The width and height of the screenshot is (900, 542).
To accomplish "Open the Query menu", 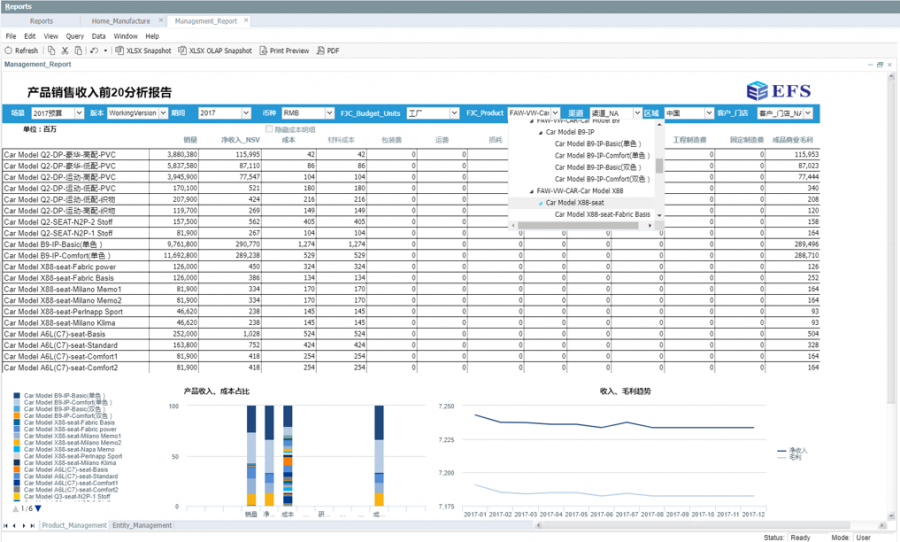I will (x=75, y=36).
